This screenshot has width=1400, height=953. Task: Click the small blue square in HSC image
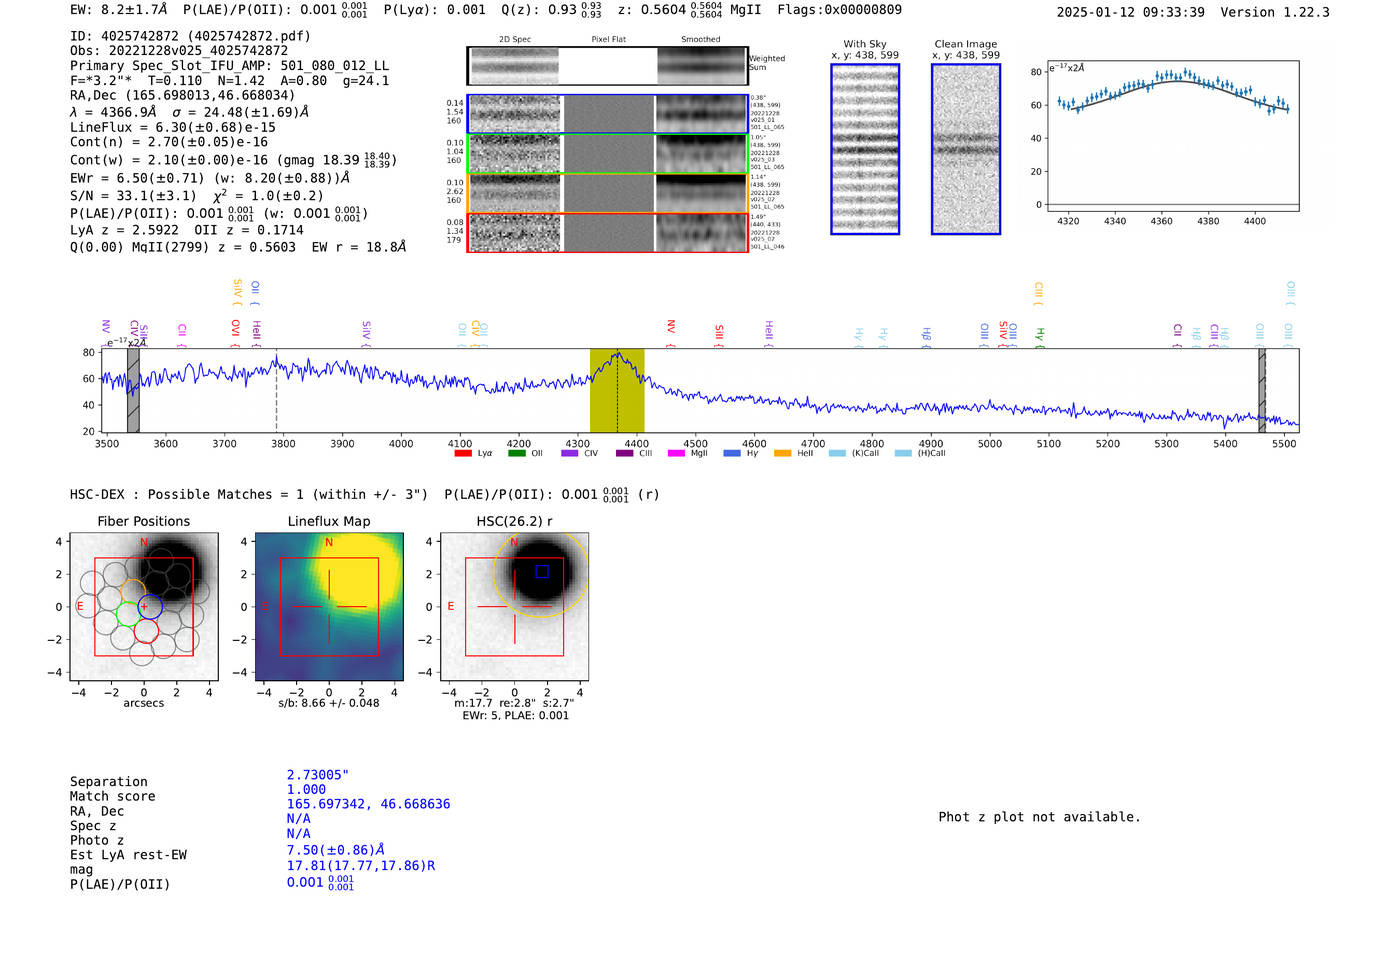tap(542, 571)
